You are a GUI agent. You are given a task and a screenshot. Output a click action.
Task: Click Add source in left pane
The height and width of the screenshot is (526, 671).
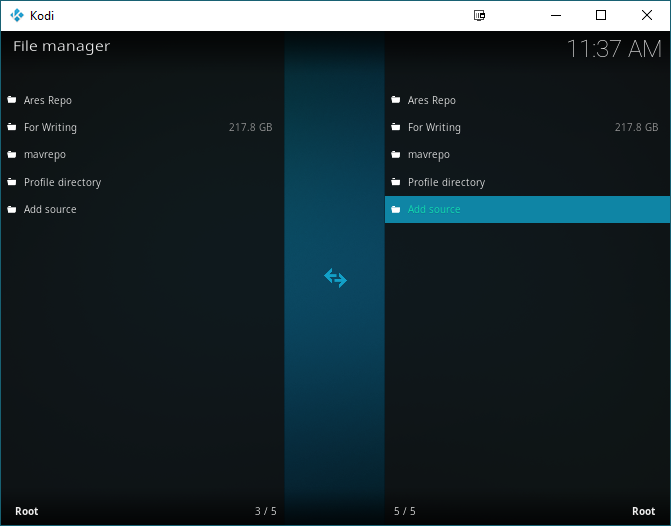click(143, 209)
